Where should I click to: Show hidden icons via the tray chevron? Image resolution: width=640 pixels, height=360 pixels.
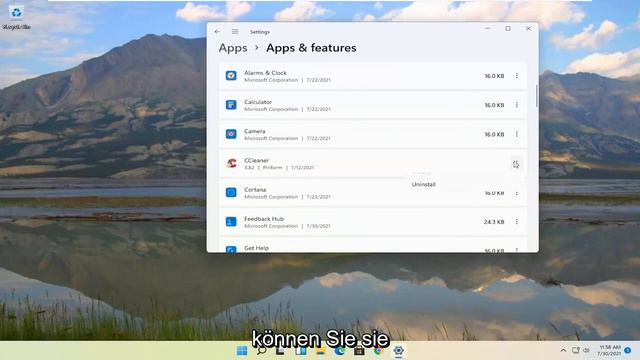[563, 350]
